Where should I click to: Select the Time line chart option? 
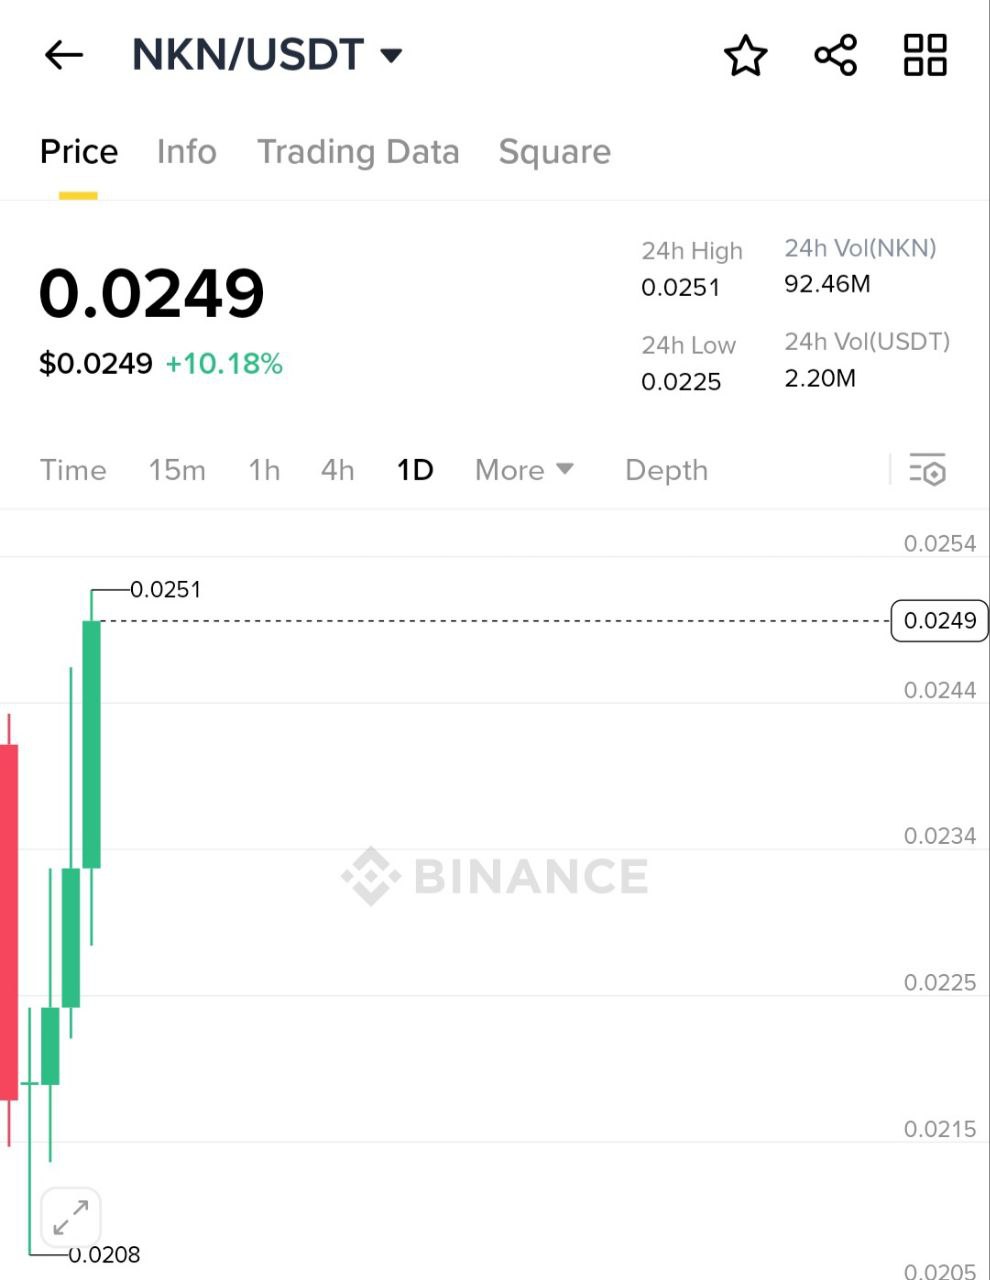point(73,470)
